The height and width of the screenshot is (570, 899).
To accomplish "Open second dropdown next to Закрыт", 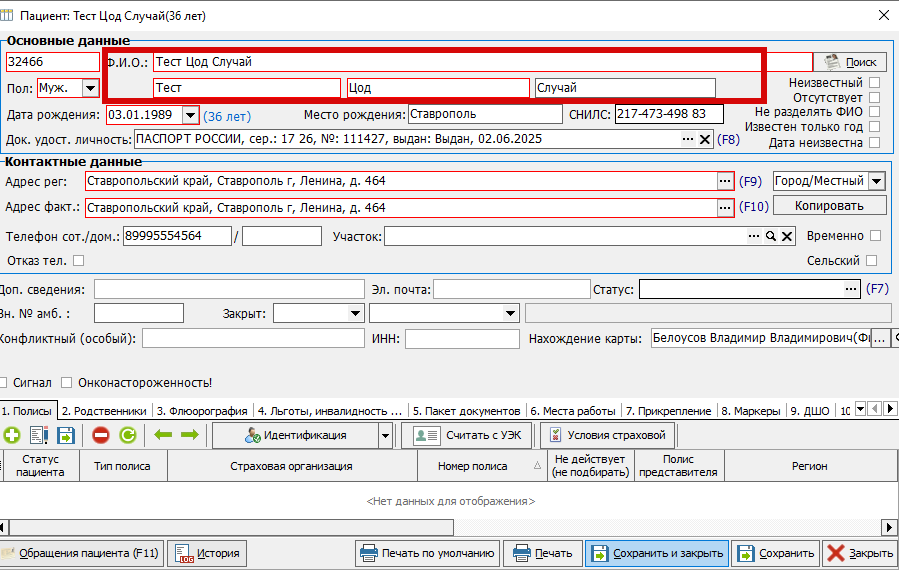I will tap(510, 313).
